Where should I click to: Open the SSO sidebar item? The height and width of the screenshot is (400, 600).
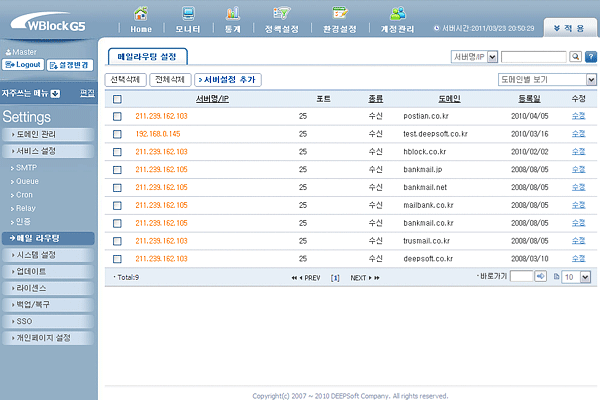48,322
